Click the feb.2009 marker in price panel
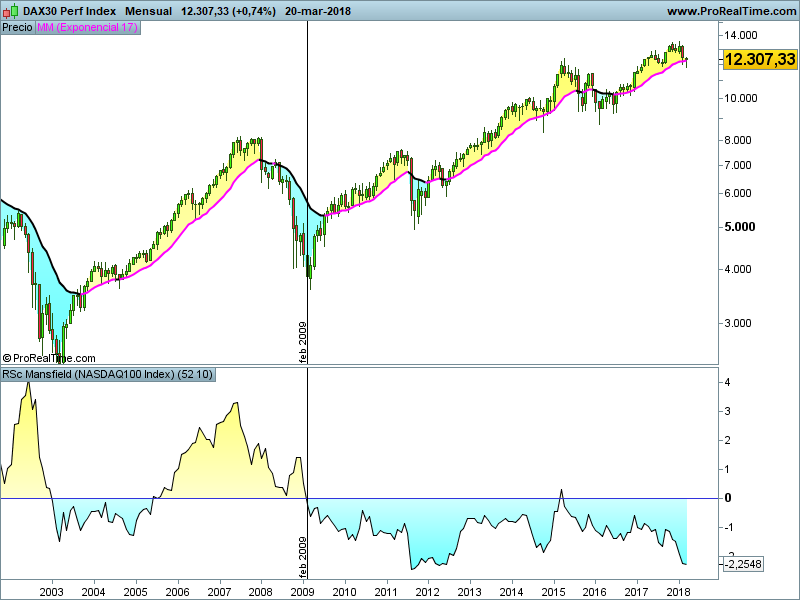Screen dimensions: 800x600 click(303, 340)
